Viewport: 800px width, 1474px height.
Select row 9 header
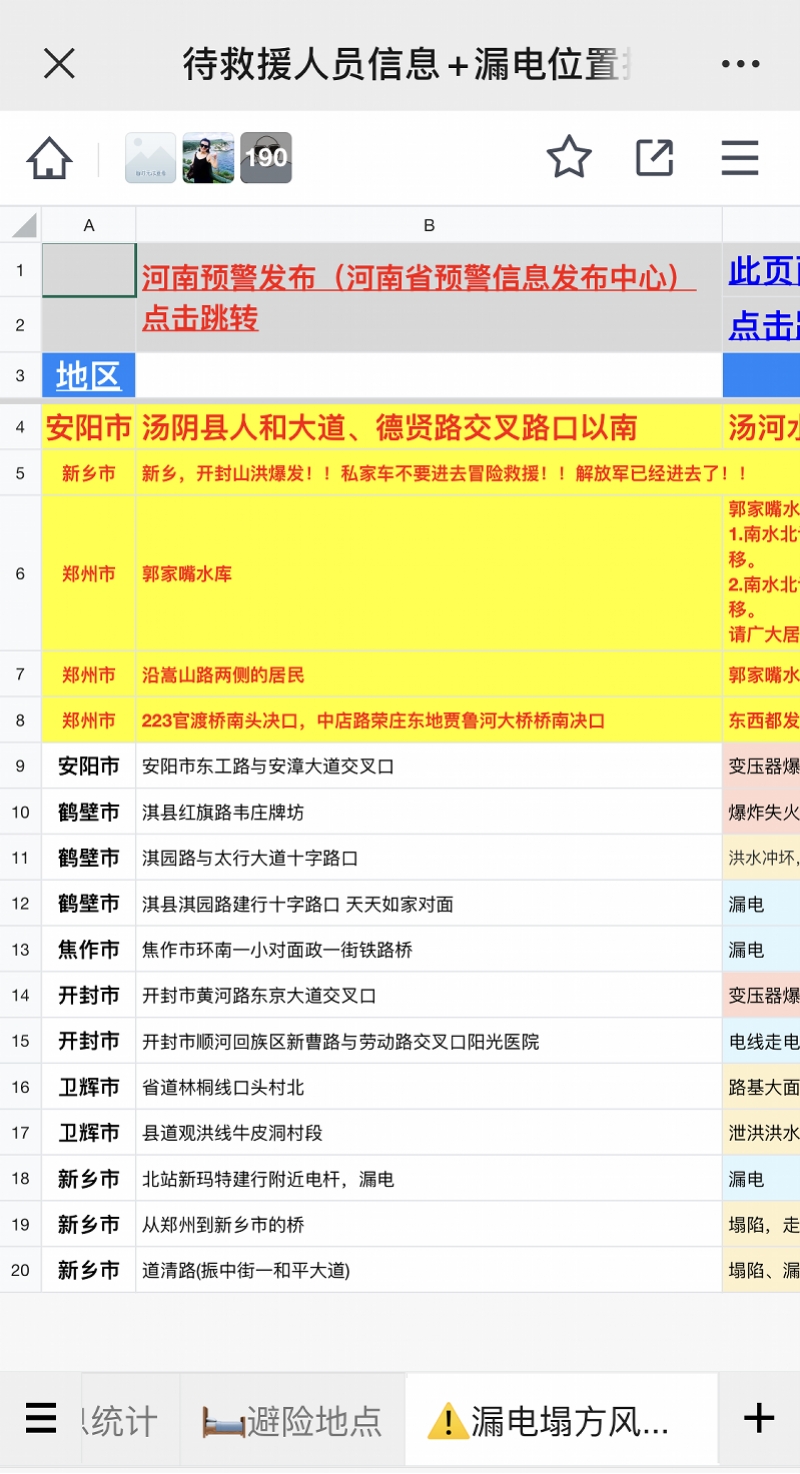pos(19,766)
